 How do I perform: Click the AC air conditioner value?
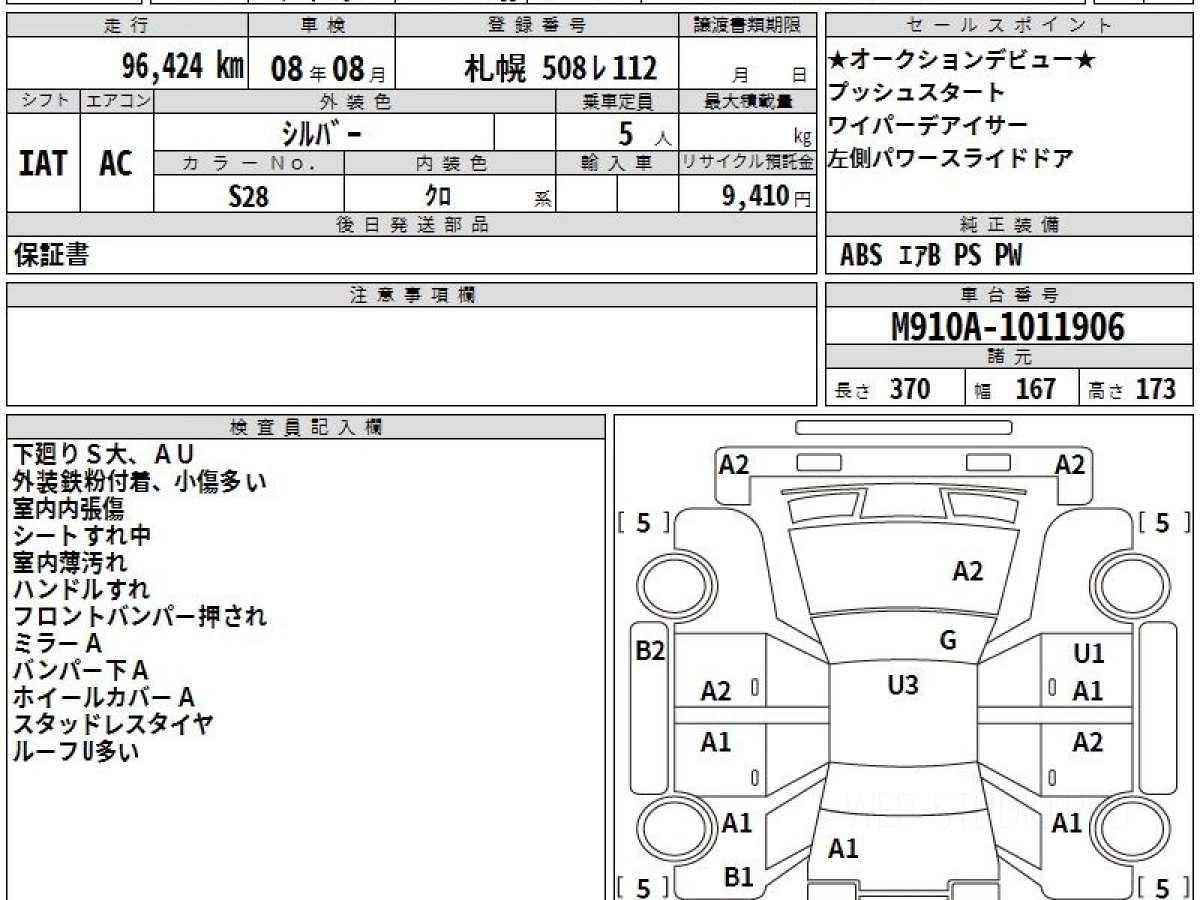pos(116,164)
